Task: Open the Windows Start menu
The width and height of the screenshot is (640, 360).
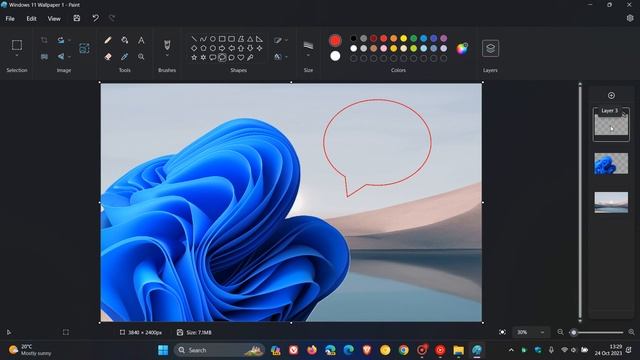Action: pos(163,350)
